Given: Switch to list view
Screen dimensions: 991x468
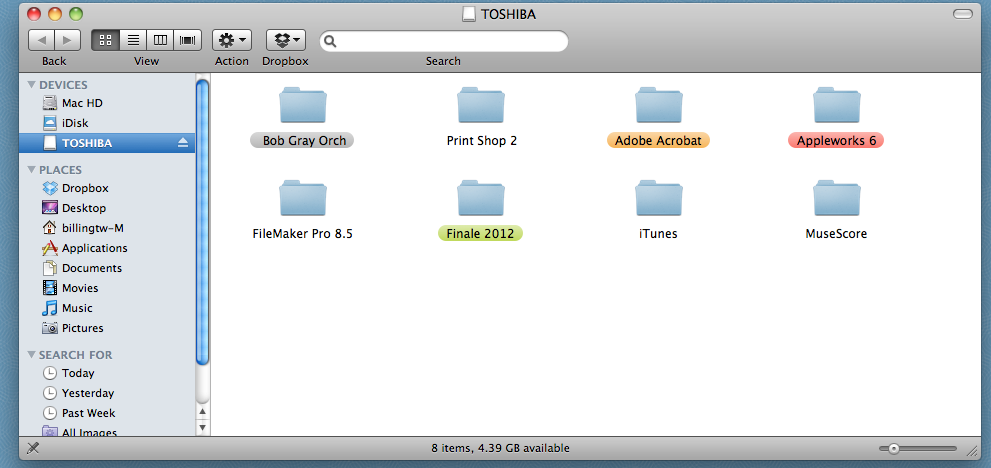Looking at the screenshot, I should pyautogui.click(x=133, y=40).
